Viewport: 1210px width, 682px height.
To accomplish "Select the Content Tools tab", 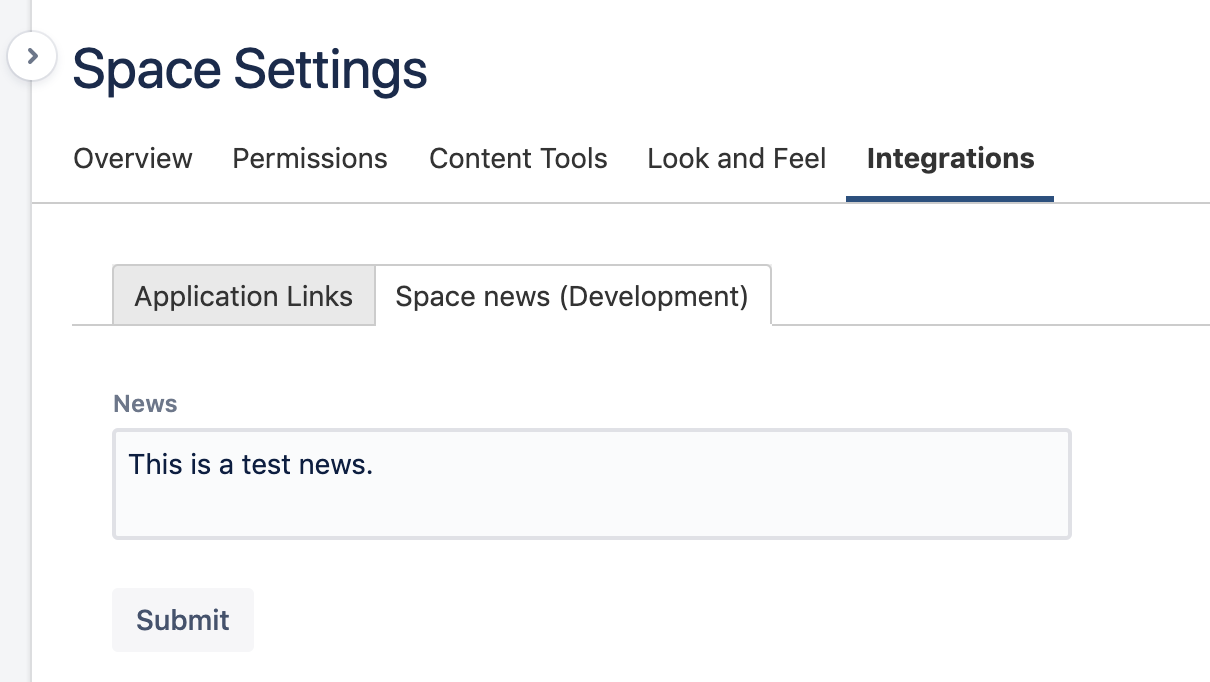I will (518, 158).
